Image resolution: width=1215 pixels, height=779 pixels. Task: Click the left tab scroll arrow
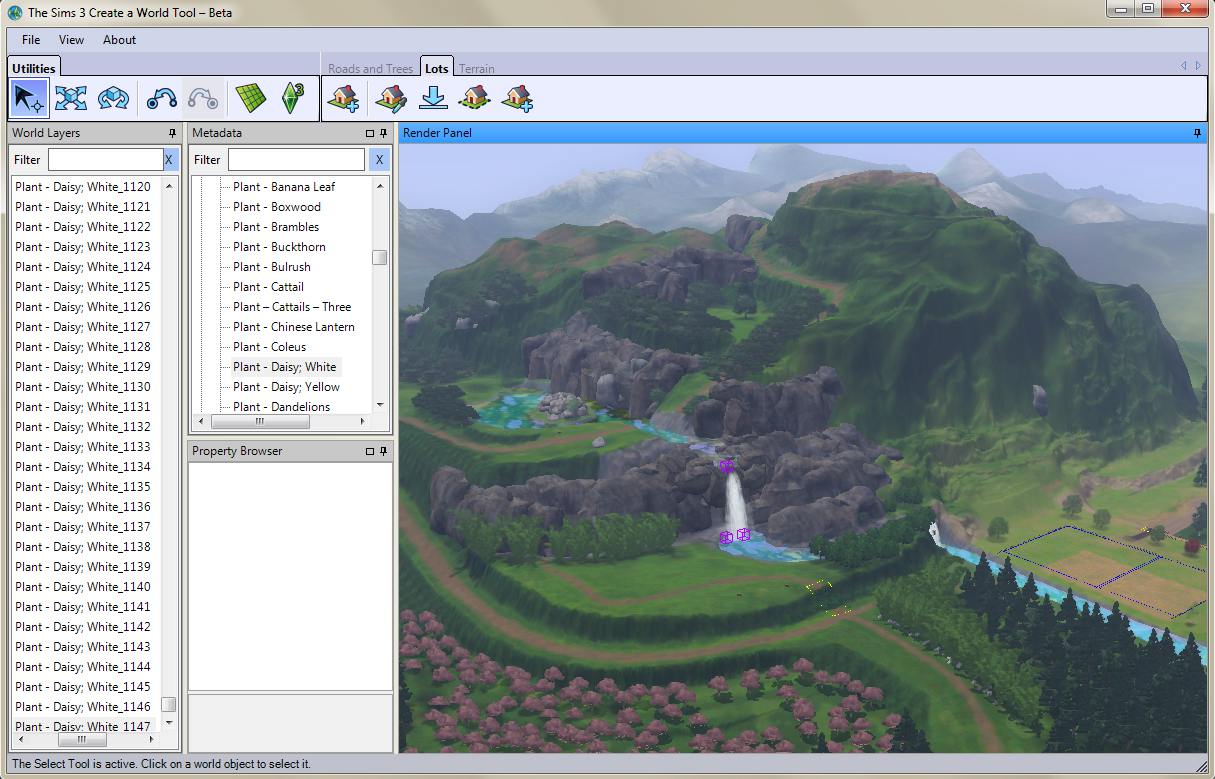tap(1184, 65)
